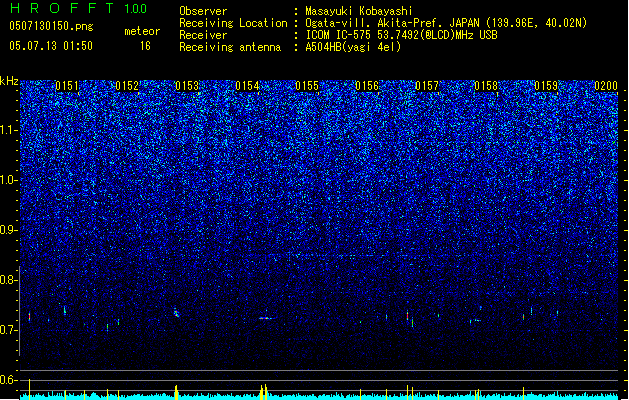Click the Observer label

coord(203,11)
